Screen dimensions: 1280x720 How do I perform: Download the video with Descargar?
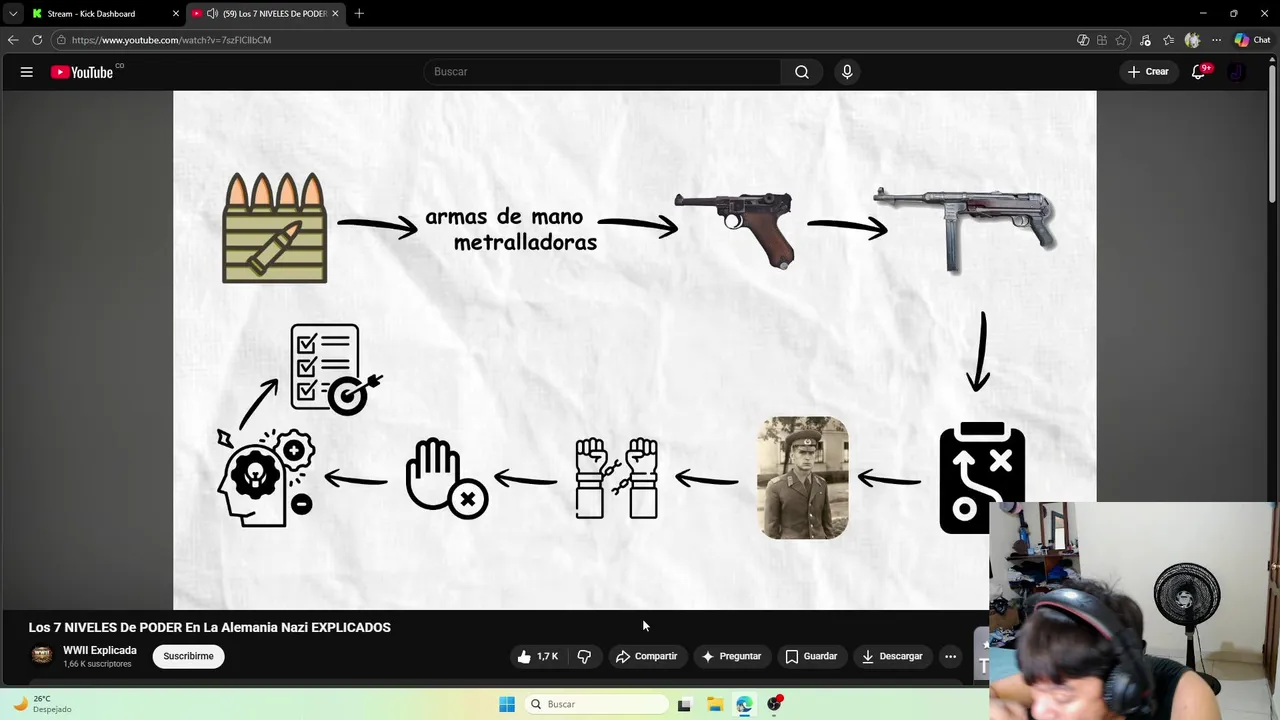click(x=892, y=657)
